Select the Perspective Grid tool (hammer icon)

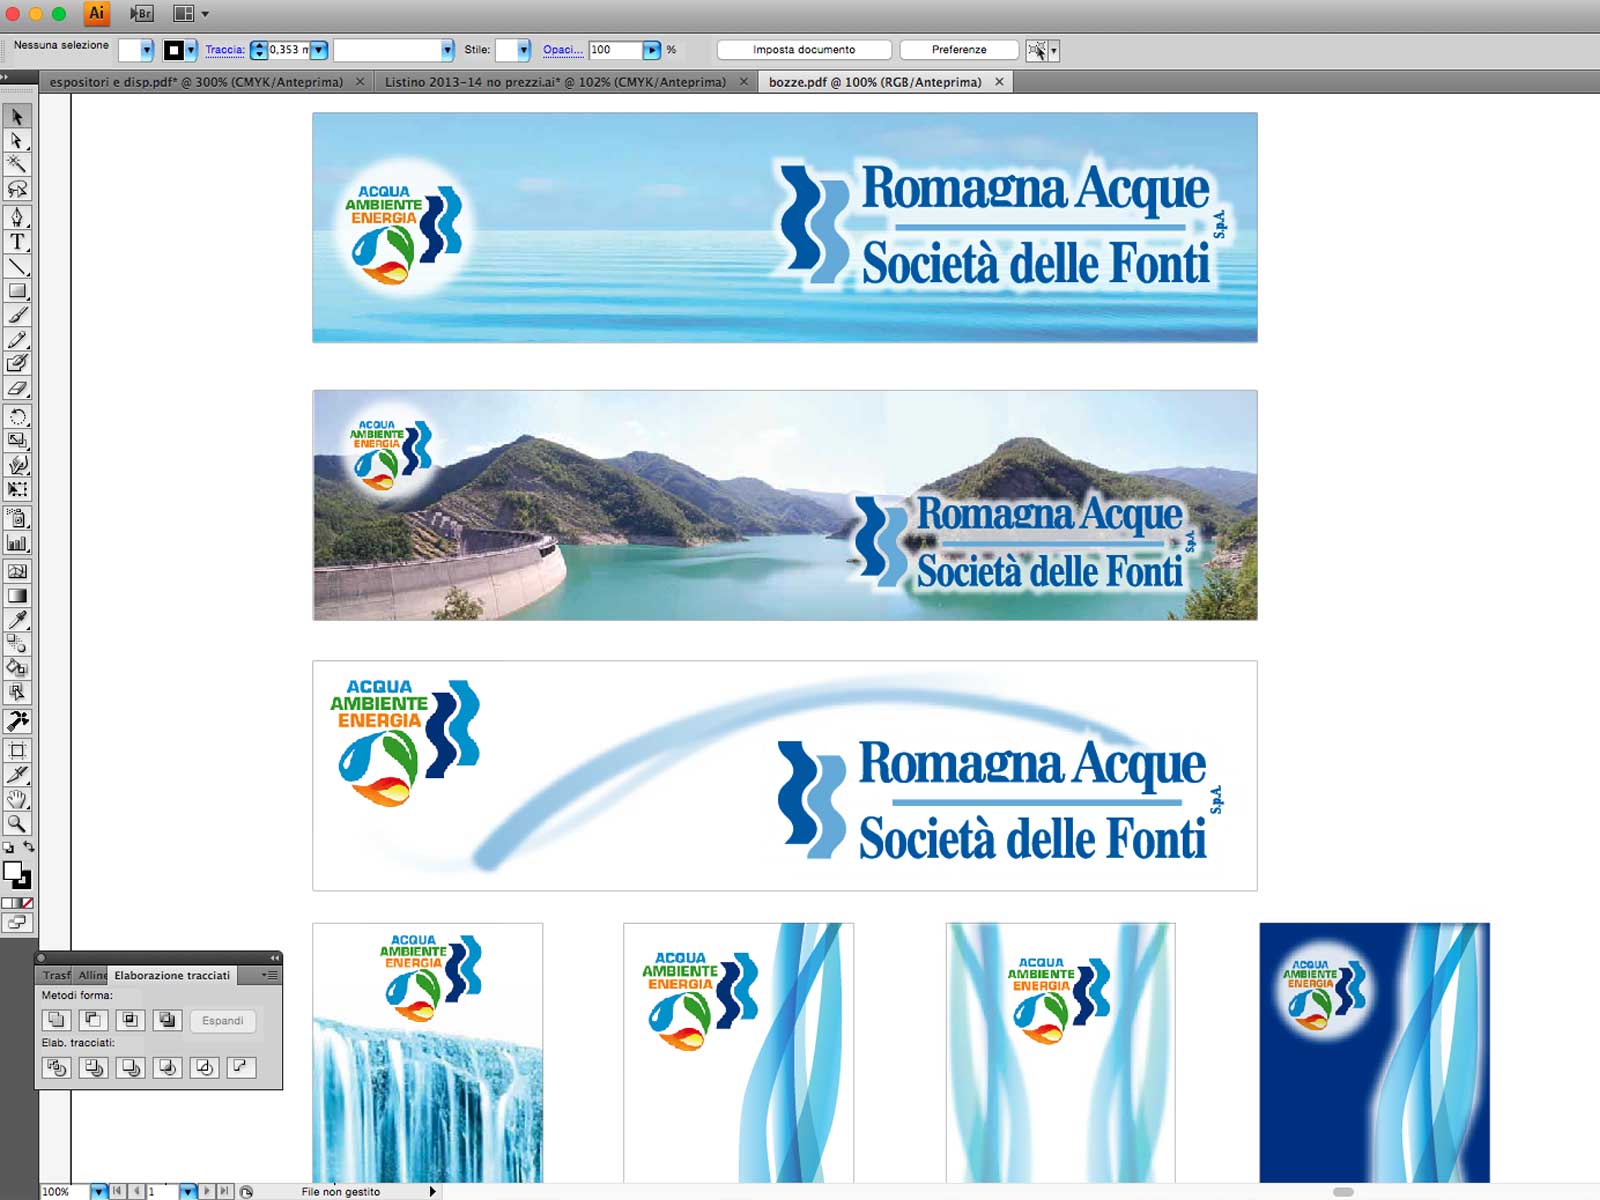point(17,720)
